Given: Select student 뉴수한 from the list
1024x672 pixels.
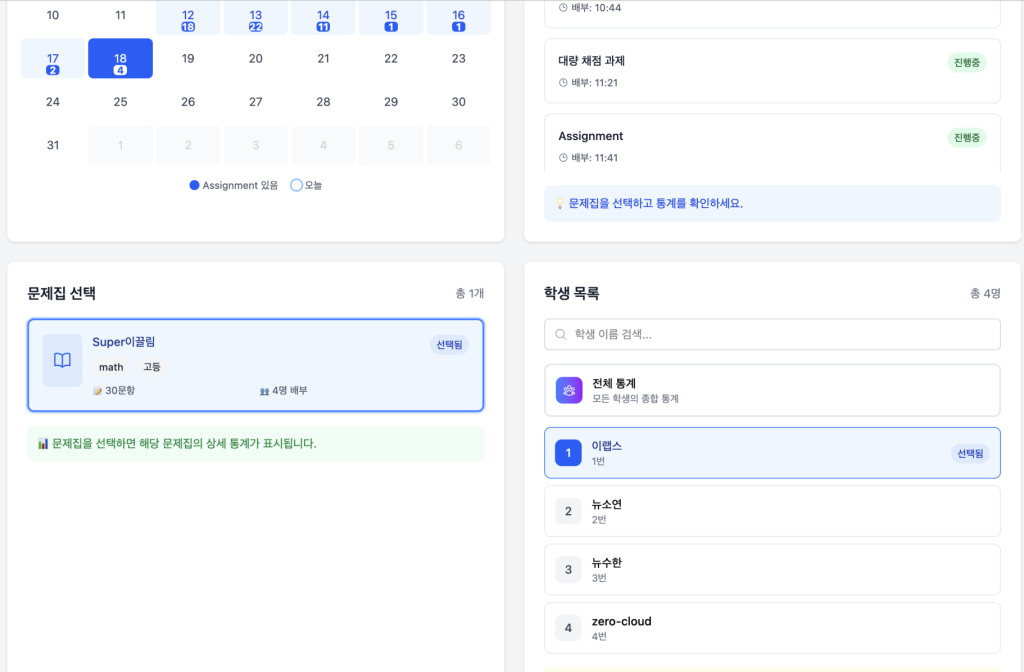Looking at the screenshot, I should 772,570.
